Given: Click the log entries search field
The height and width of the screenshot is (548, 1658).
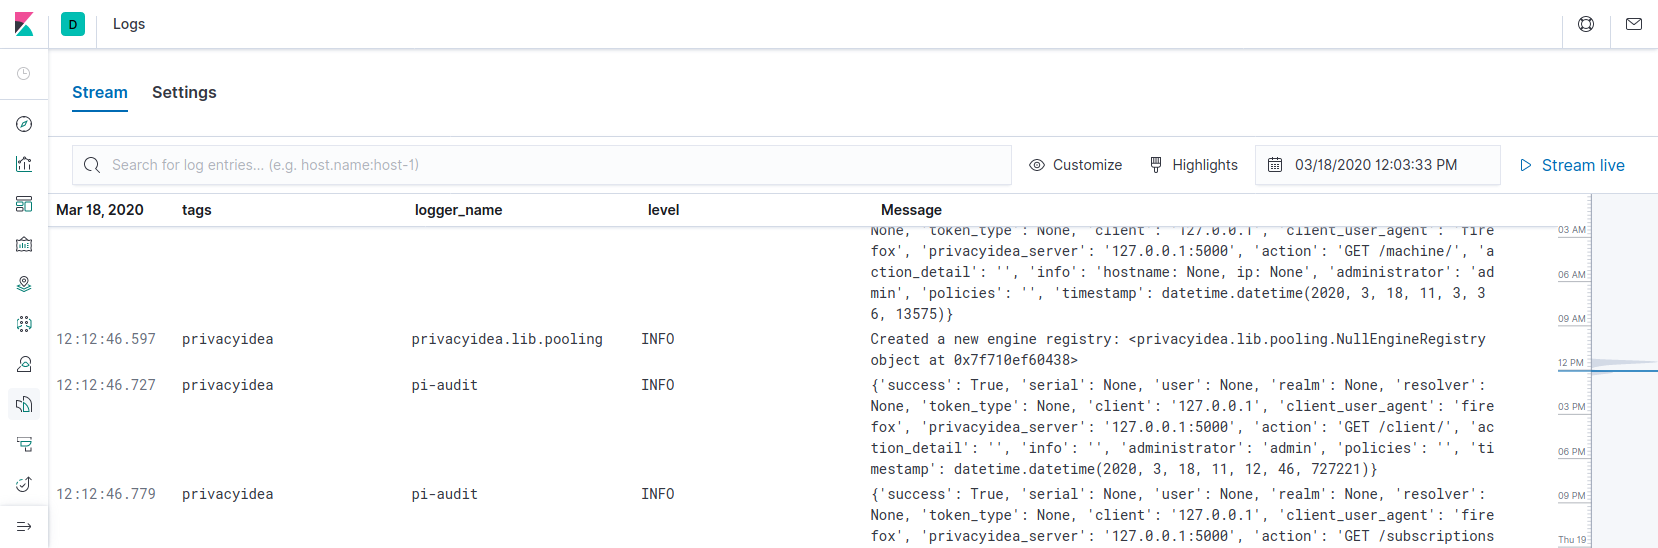Looking at the screenshot, I should coord(542,165).
